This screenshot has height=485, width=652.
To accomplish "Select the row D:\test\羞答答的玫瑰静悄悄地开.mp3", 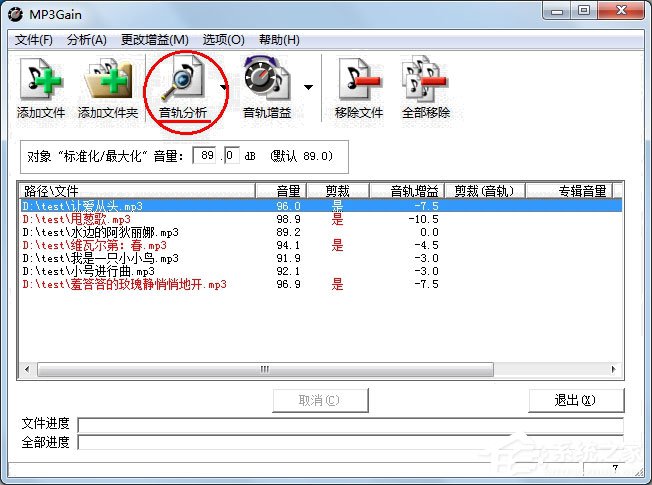I will point(321,285).
